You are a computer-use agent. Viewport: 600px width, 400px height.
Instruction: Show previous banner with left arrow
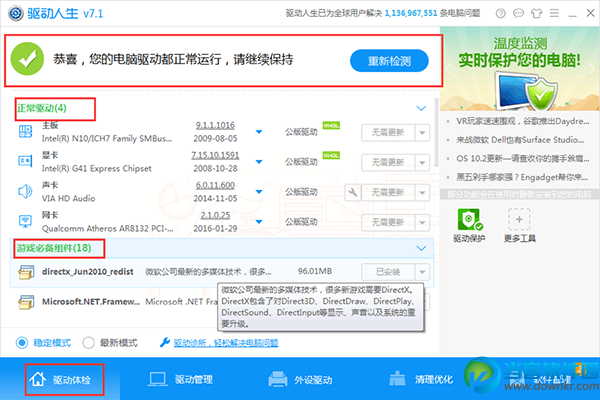click(448, 69)
